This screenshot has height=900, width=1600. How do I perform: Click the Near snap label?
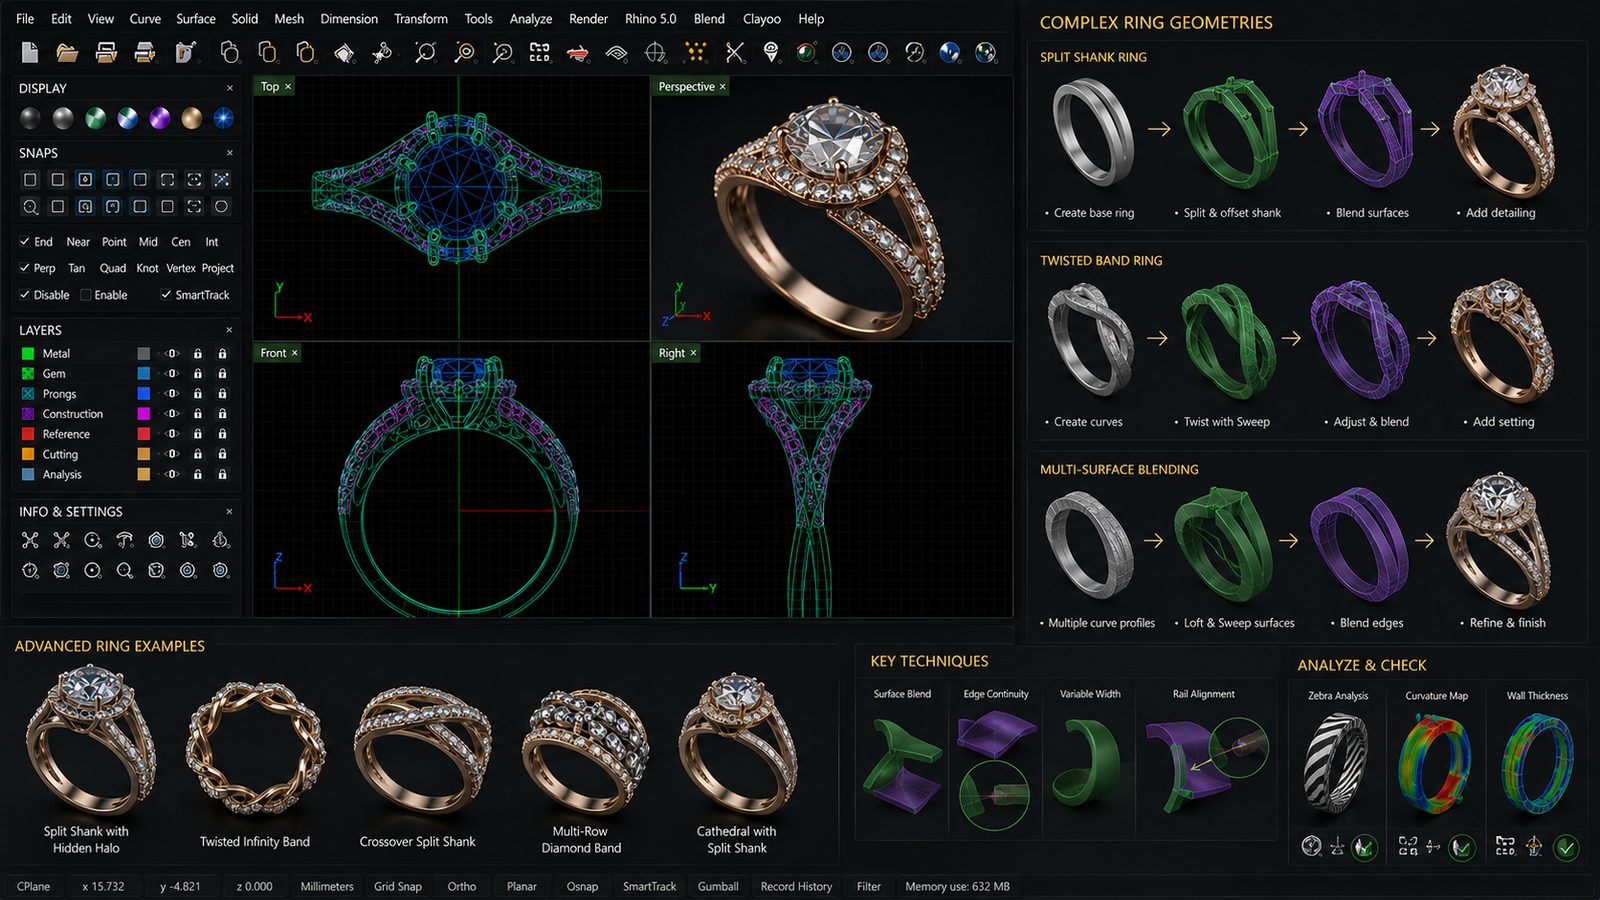tap(78, 242)
